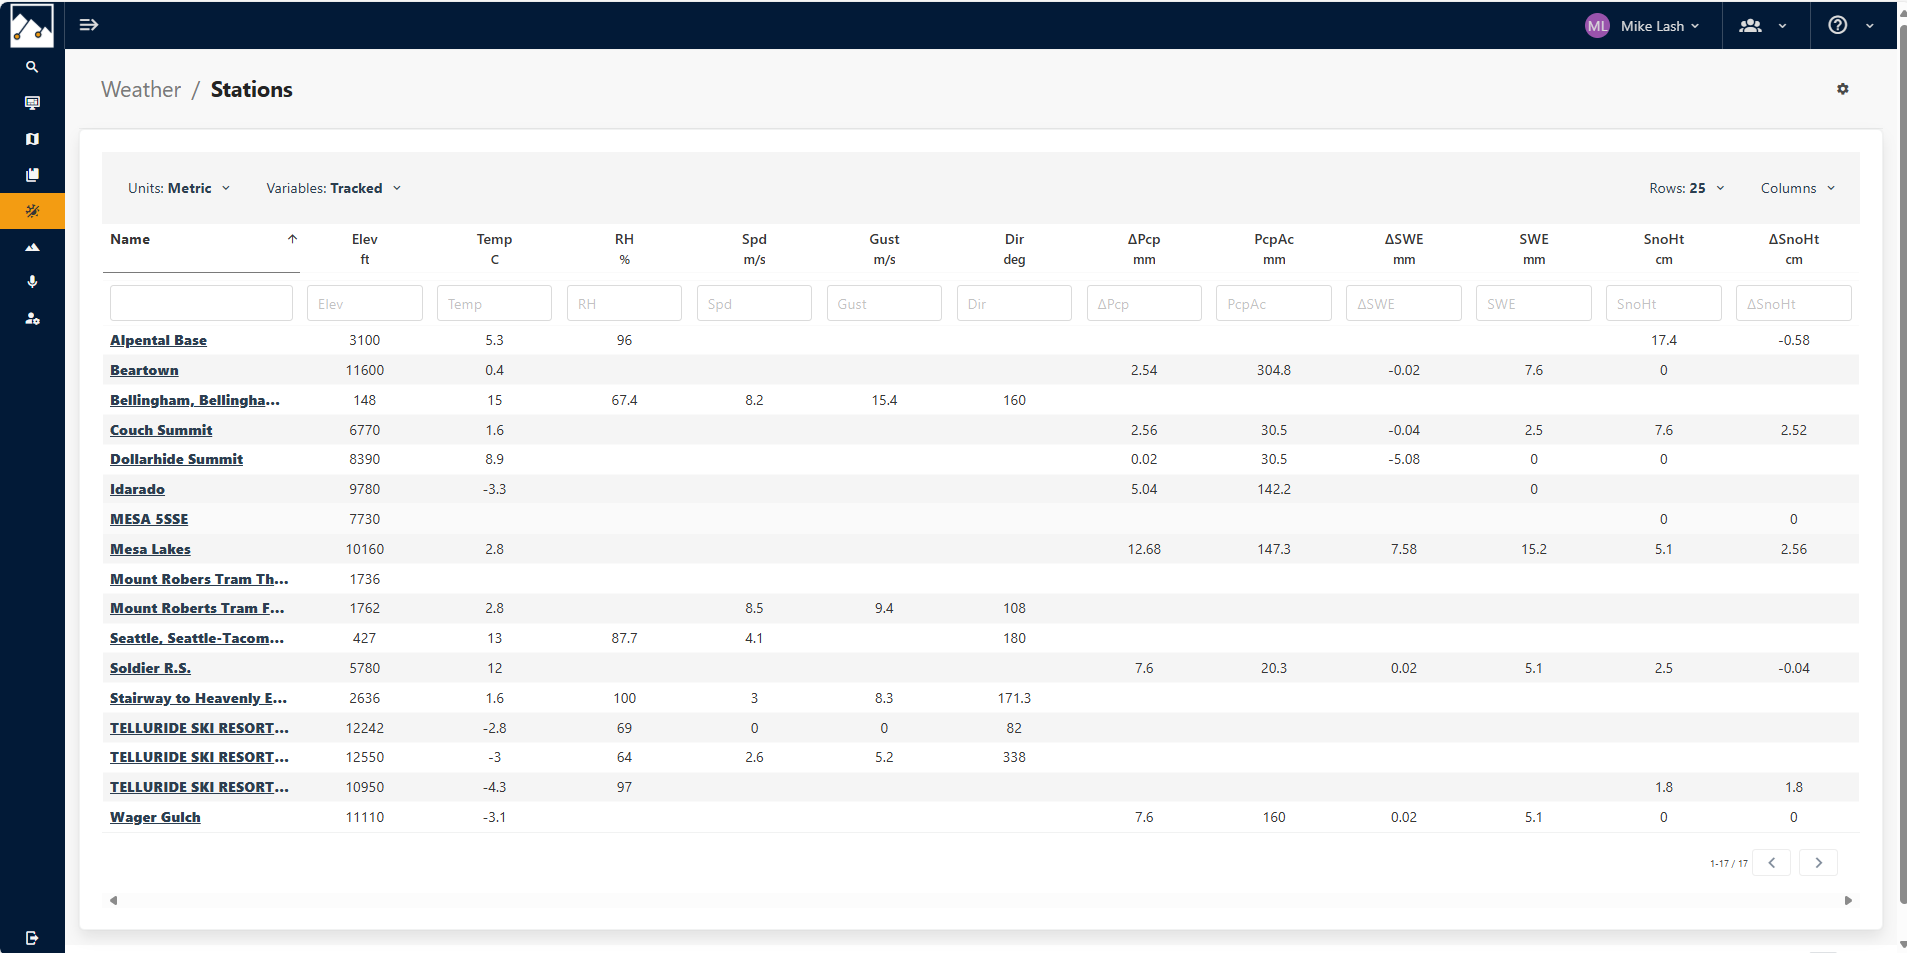
Task: Click the Temp filter input field
Action: pos(494,304)
